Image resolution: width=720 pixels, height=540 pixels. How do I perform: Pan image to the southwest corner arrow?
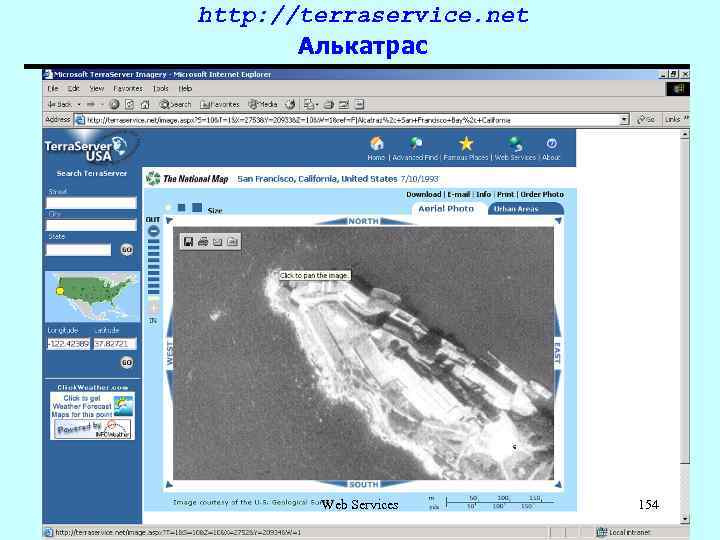coord(169,484)
